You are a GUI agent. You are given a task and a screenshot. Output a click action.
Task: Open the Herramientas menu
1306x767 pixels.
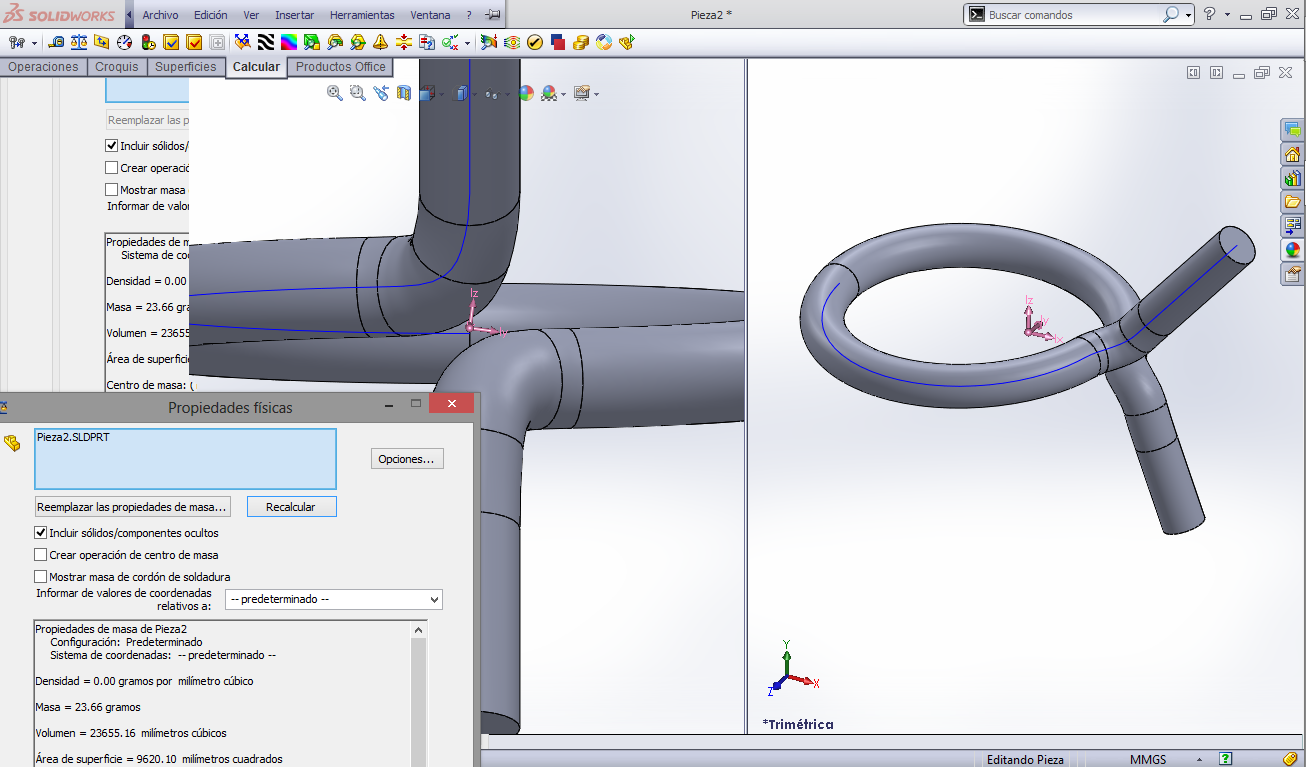(x=362, y=15)
